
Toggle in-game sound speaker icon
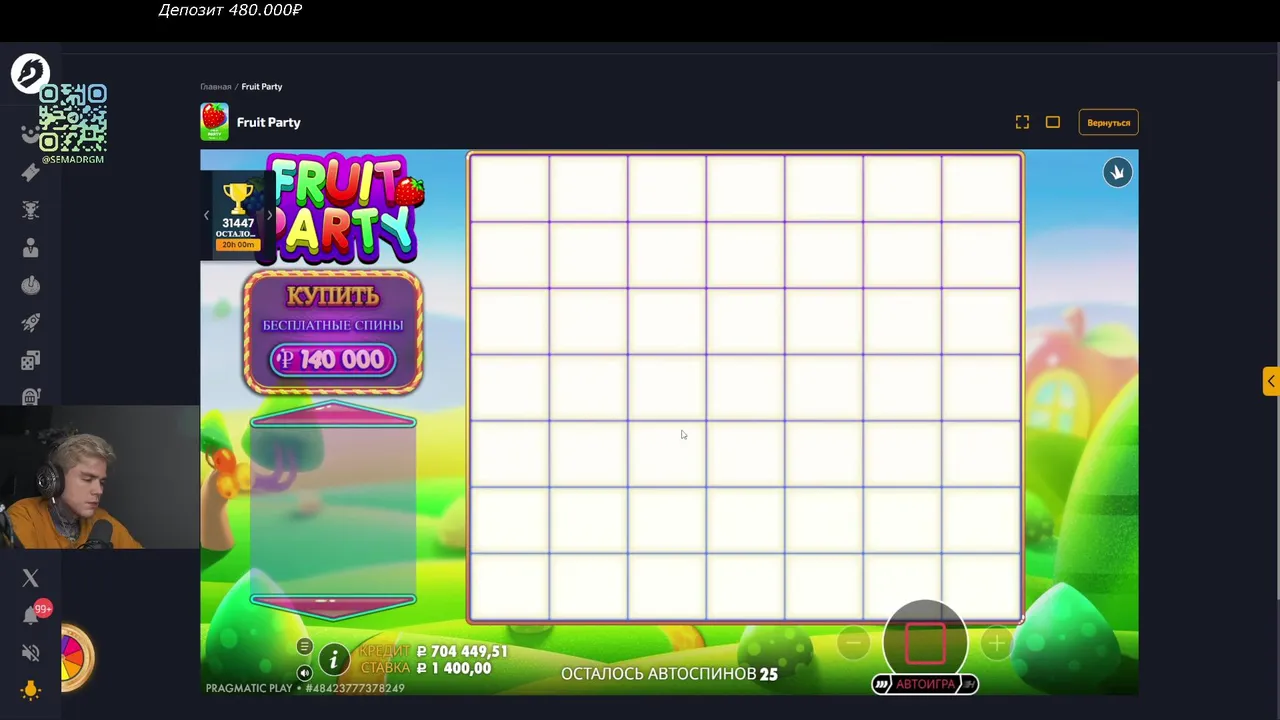pos(304,673)
